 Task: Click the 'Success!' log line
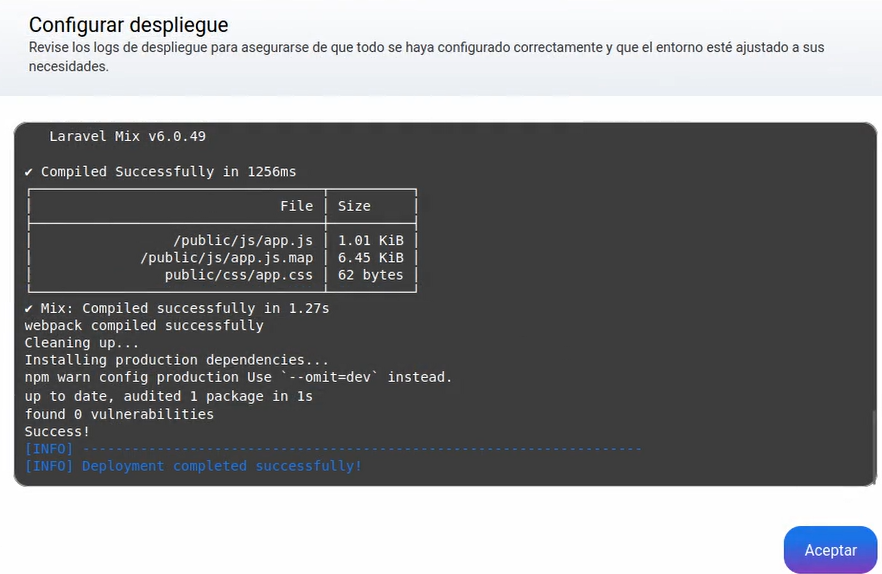tap(57, 432)
